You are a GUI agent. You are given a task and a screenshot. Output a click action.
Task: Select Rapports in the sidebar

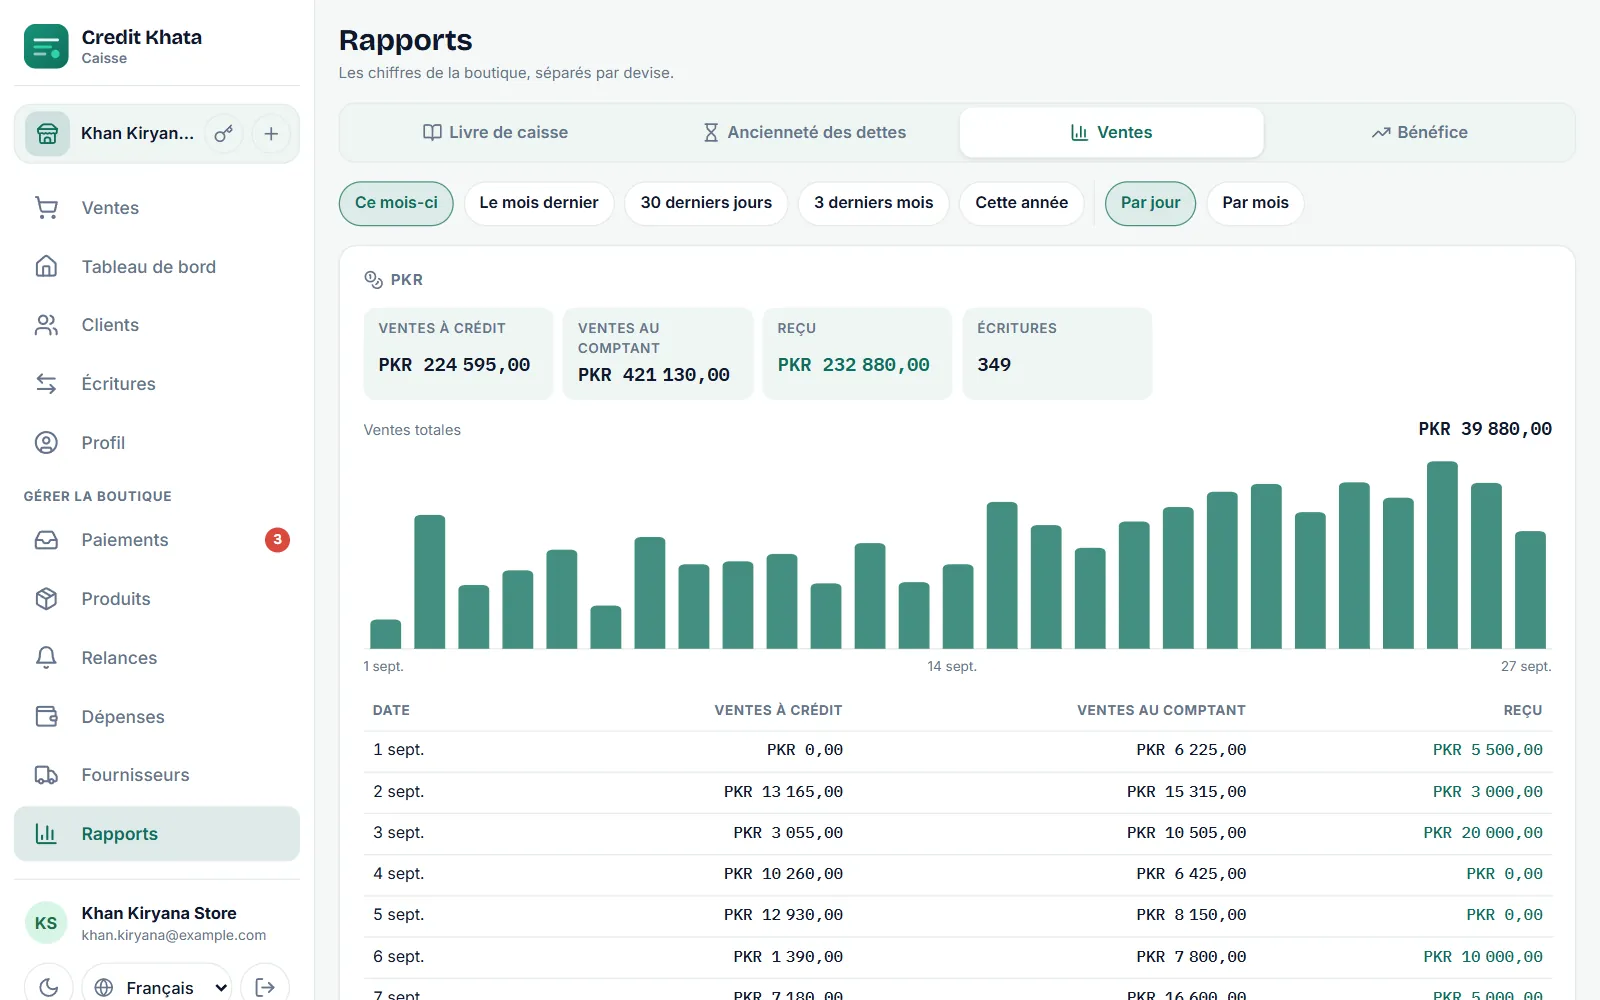[x=157, y=834]
